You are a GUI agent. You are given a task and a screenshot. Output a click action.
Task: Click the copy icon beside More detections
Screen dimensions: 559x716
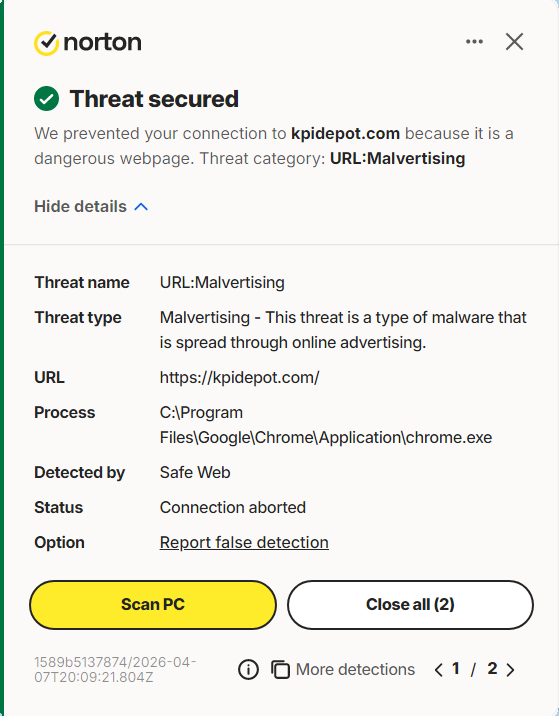(280, 670)
